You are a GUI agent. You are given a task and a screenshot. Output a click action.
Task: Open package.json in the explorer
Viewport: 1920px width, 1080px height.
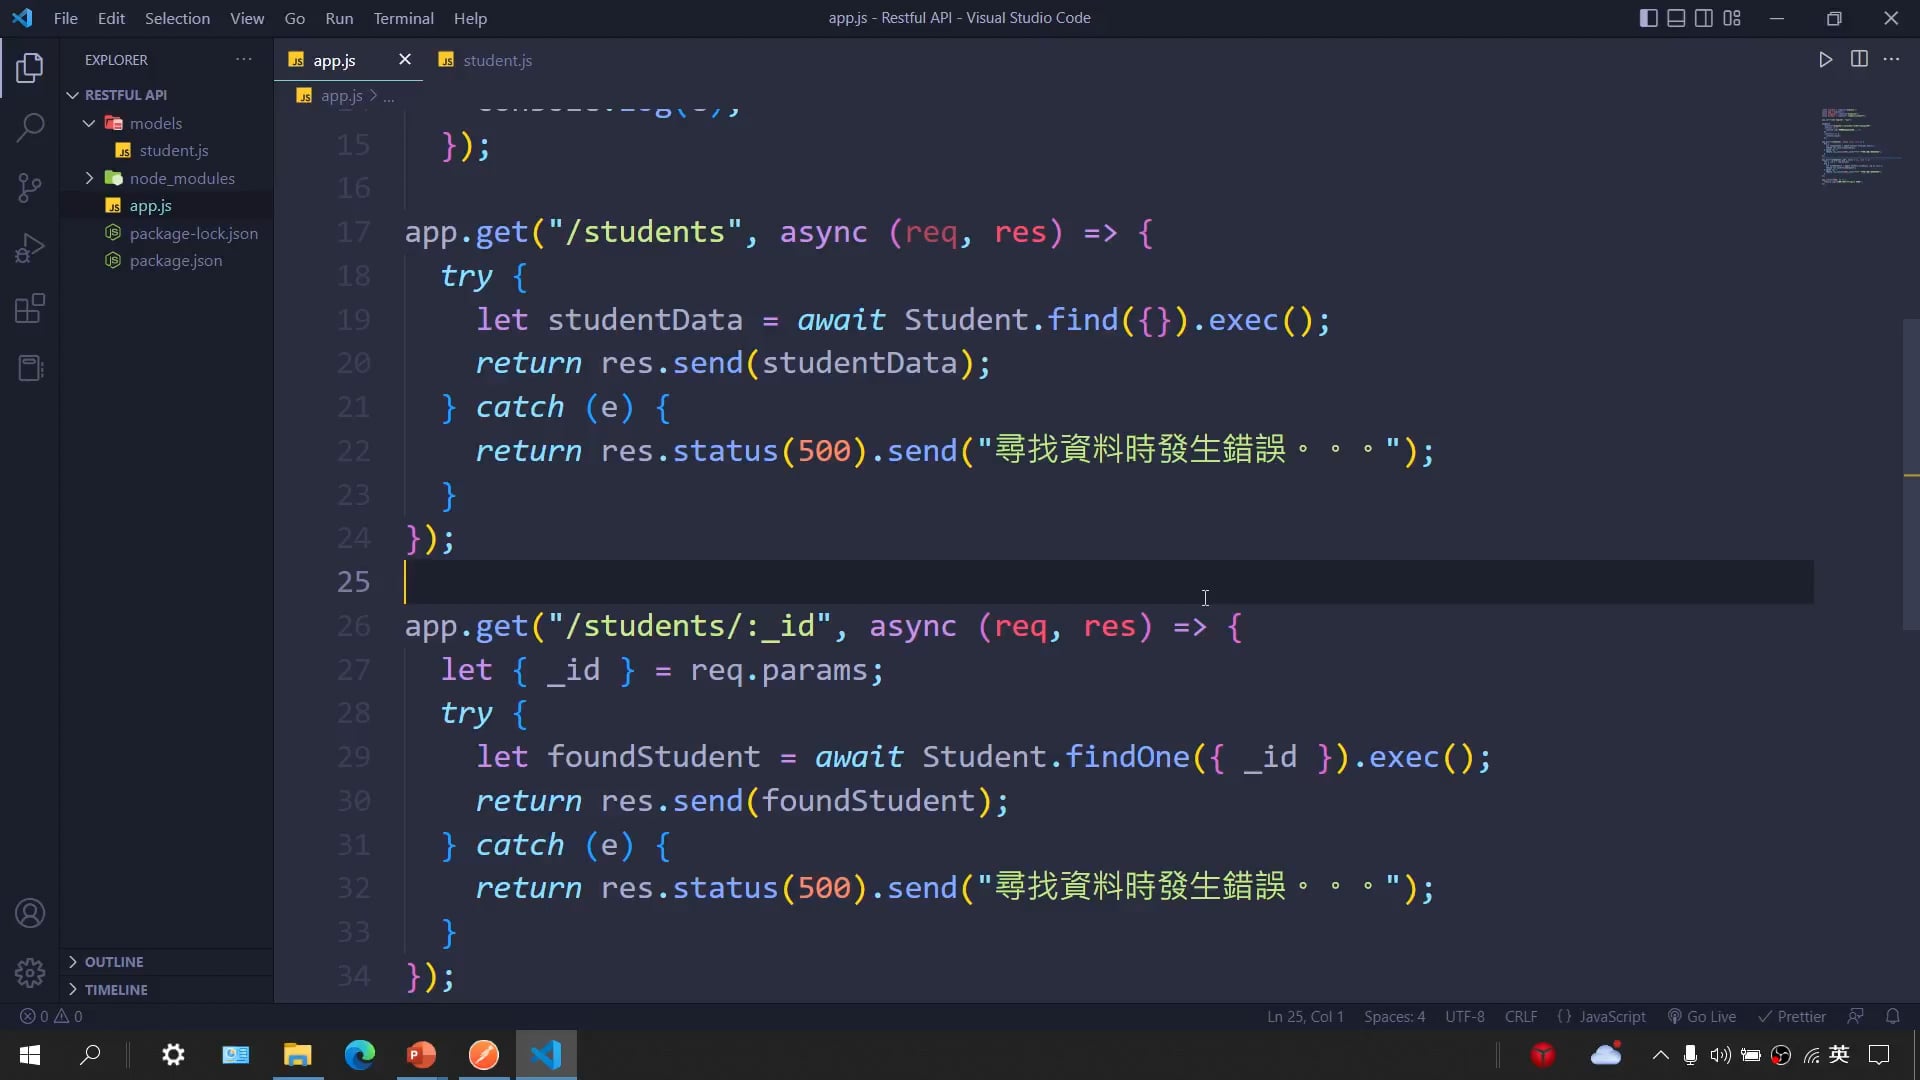[176, 260]
